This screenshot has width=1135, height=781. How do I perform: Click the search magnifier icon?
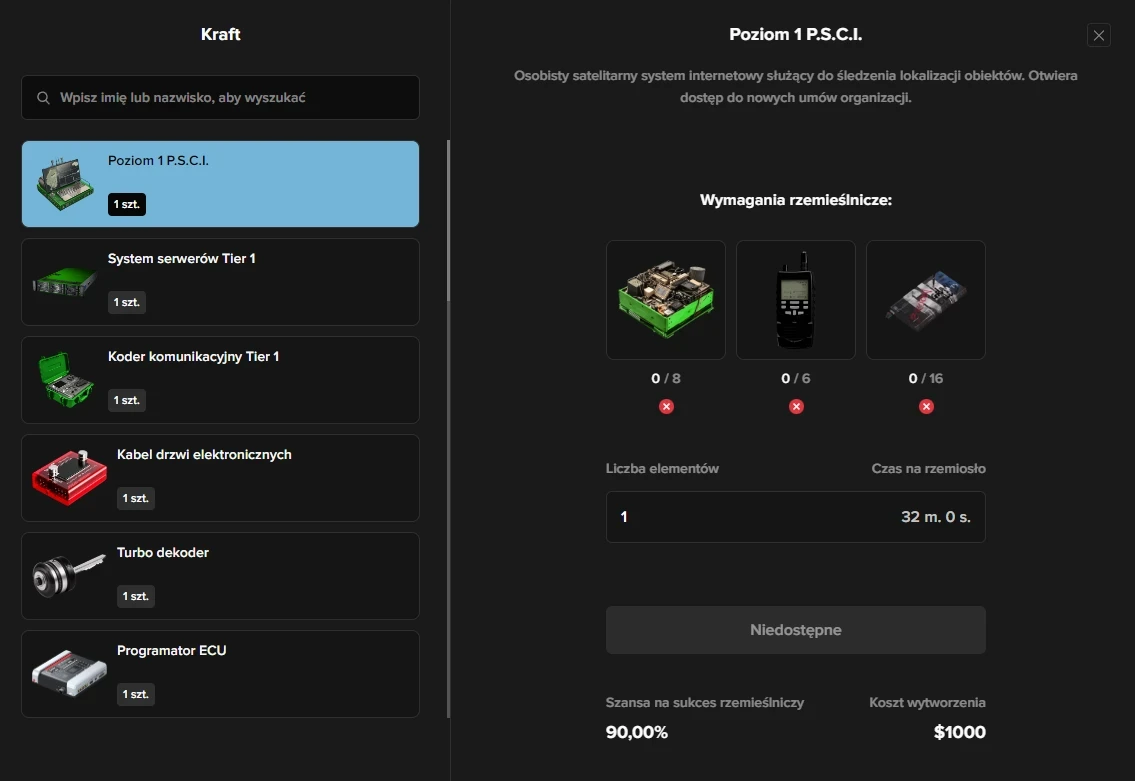tap(43, 98)
